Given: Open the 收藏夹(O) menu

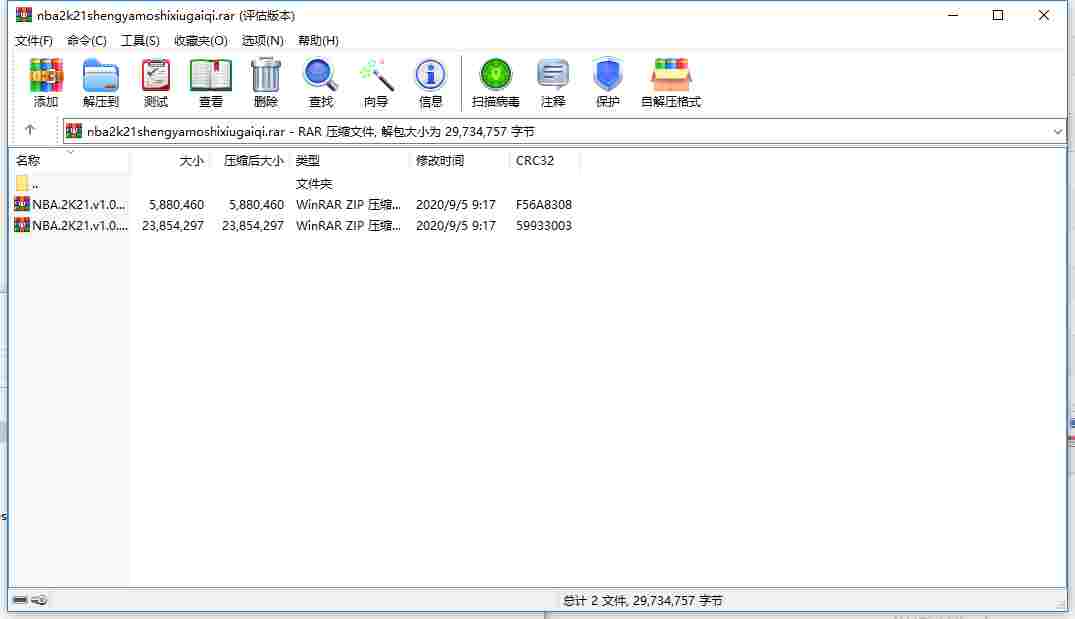Looking at the screenshot, I should pyautogui.click(x=201, y=40).
